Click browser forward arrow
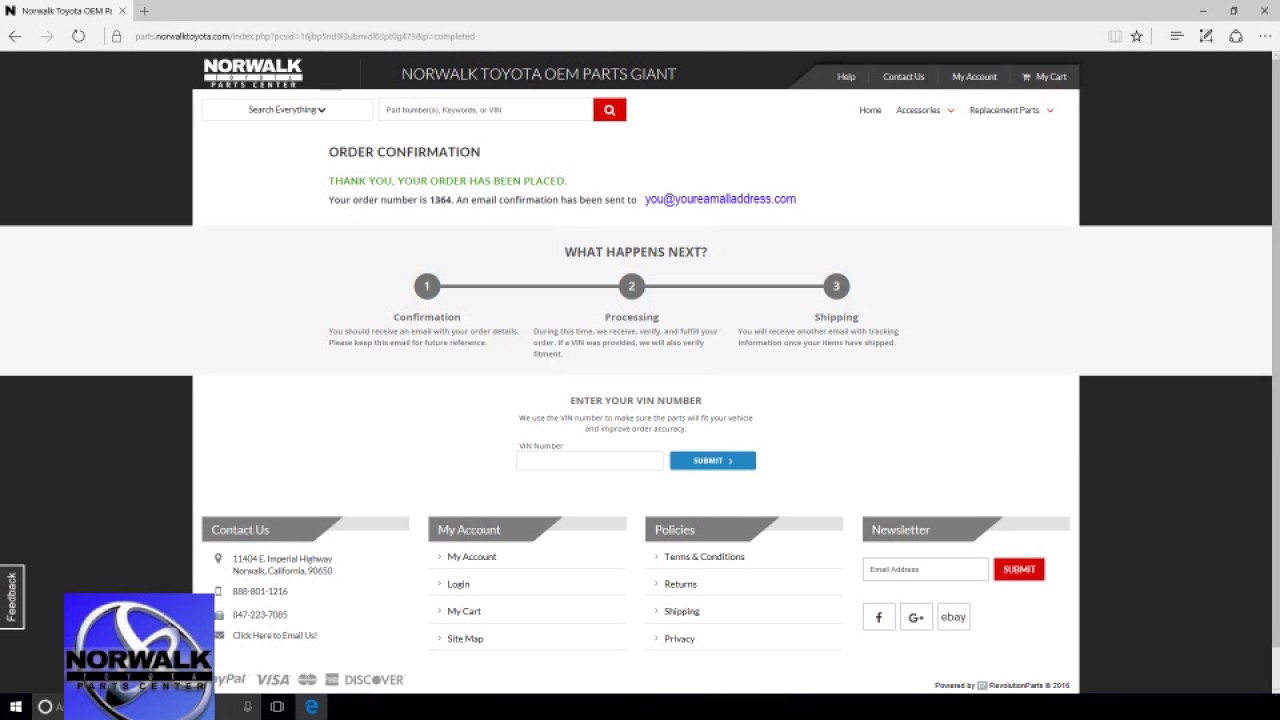The image size is (1280, 720). (x=46, y=36)
